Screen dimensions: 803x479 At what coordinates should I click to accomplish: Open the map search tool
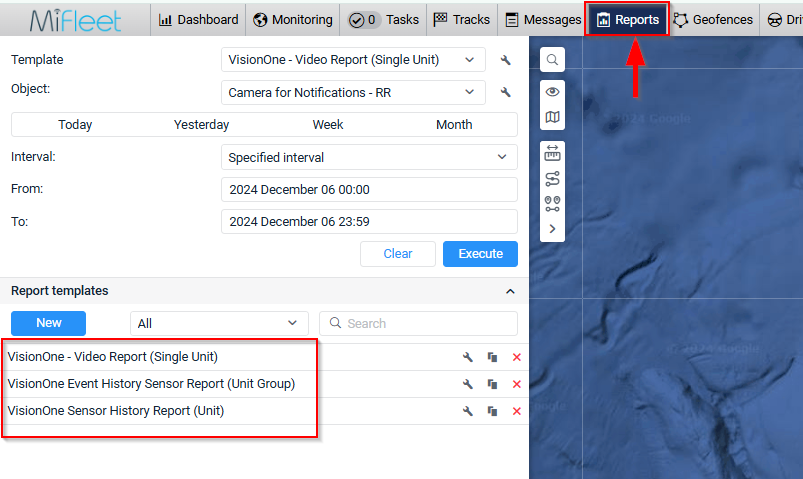[x=552, y=60]
